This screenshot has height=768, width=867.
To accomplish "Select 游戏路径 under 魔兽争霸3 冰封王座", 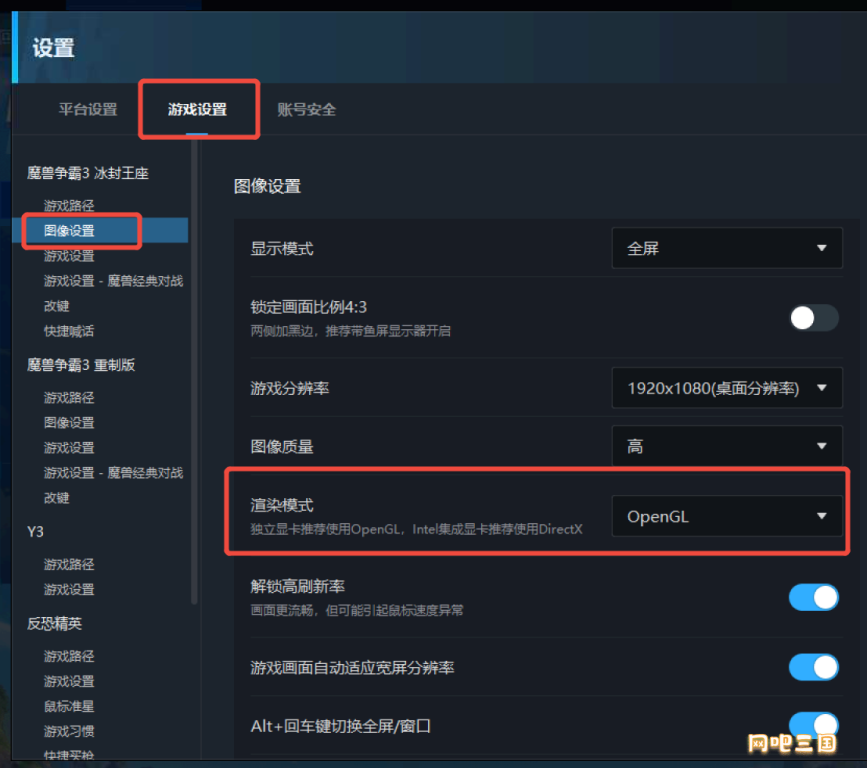I will pos(69,206).
